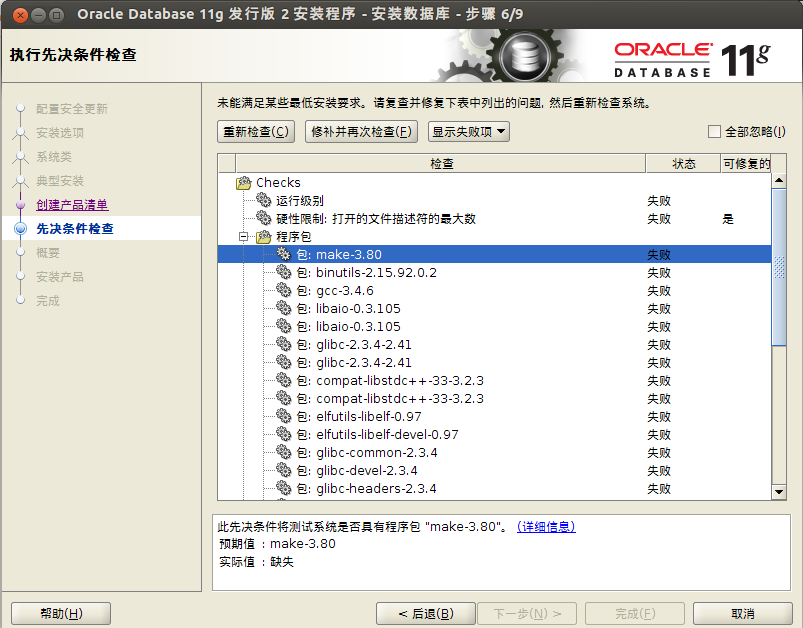This screenshot has width=803, height=628.
Task: Select the 包: glibc-common-2.3.4 row
Action: tap(494, 452)
